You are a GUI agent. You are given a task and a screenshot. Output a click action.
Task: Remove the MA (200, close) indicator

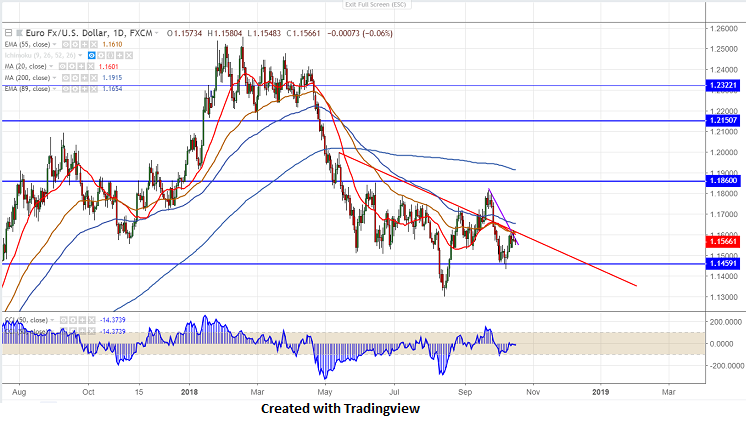point(94,78)
